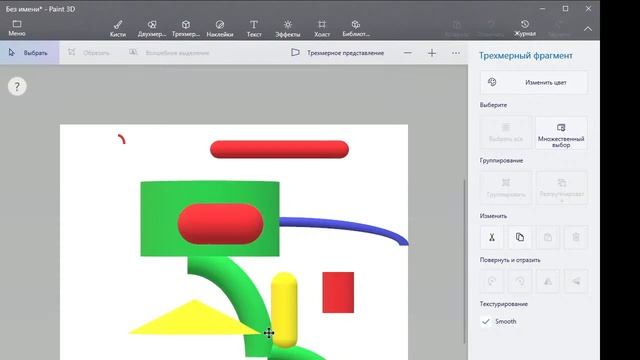
Task: Rotate right icon in Повернуть и отразить
Action: 520,281
